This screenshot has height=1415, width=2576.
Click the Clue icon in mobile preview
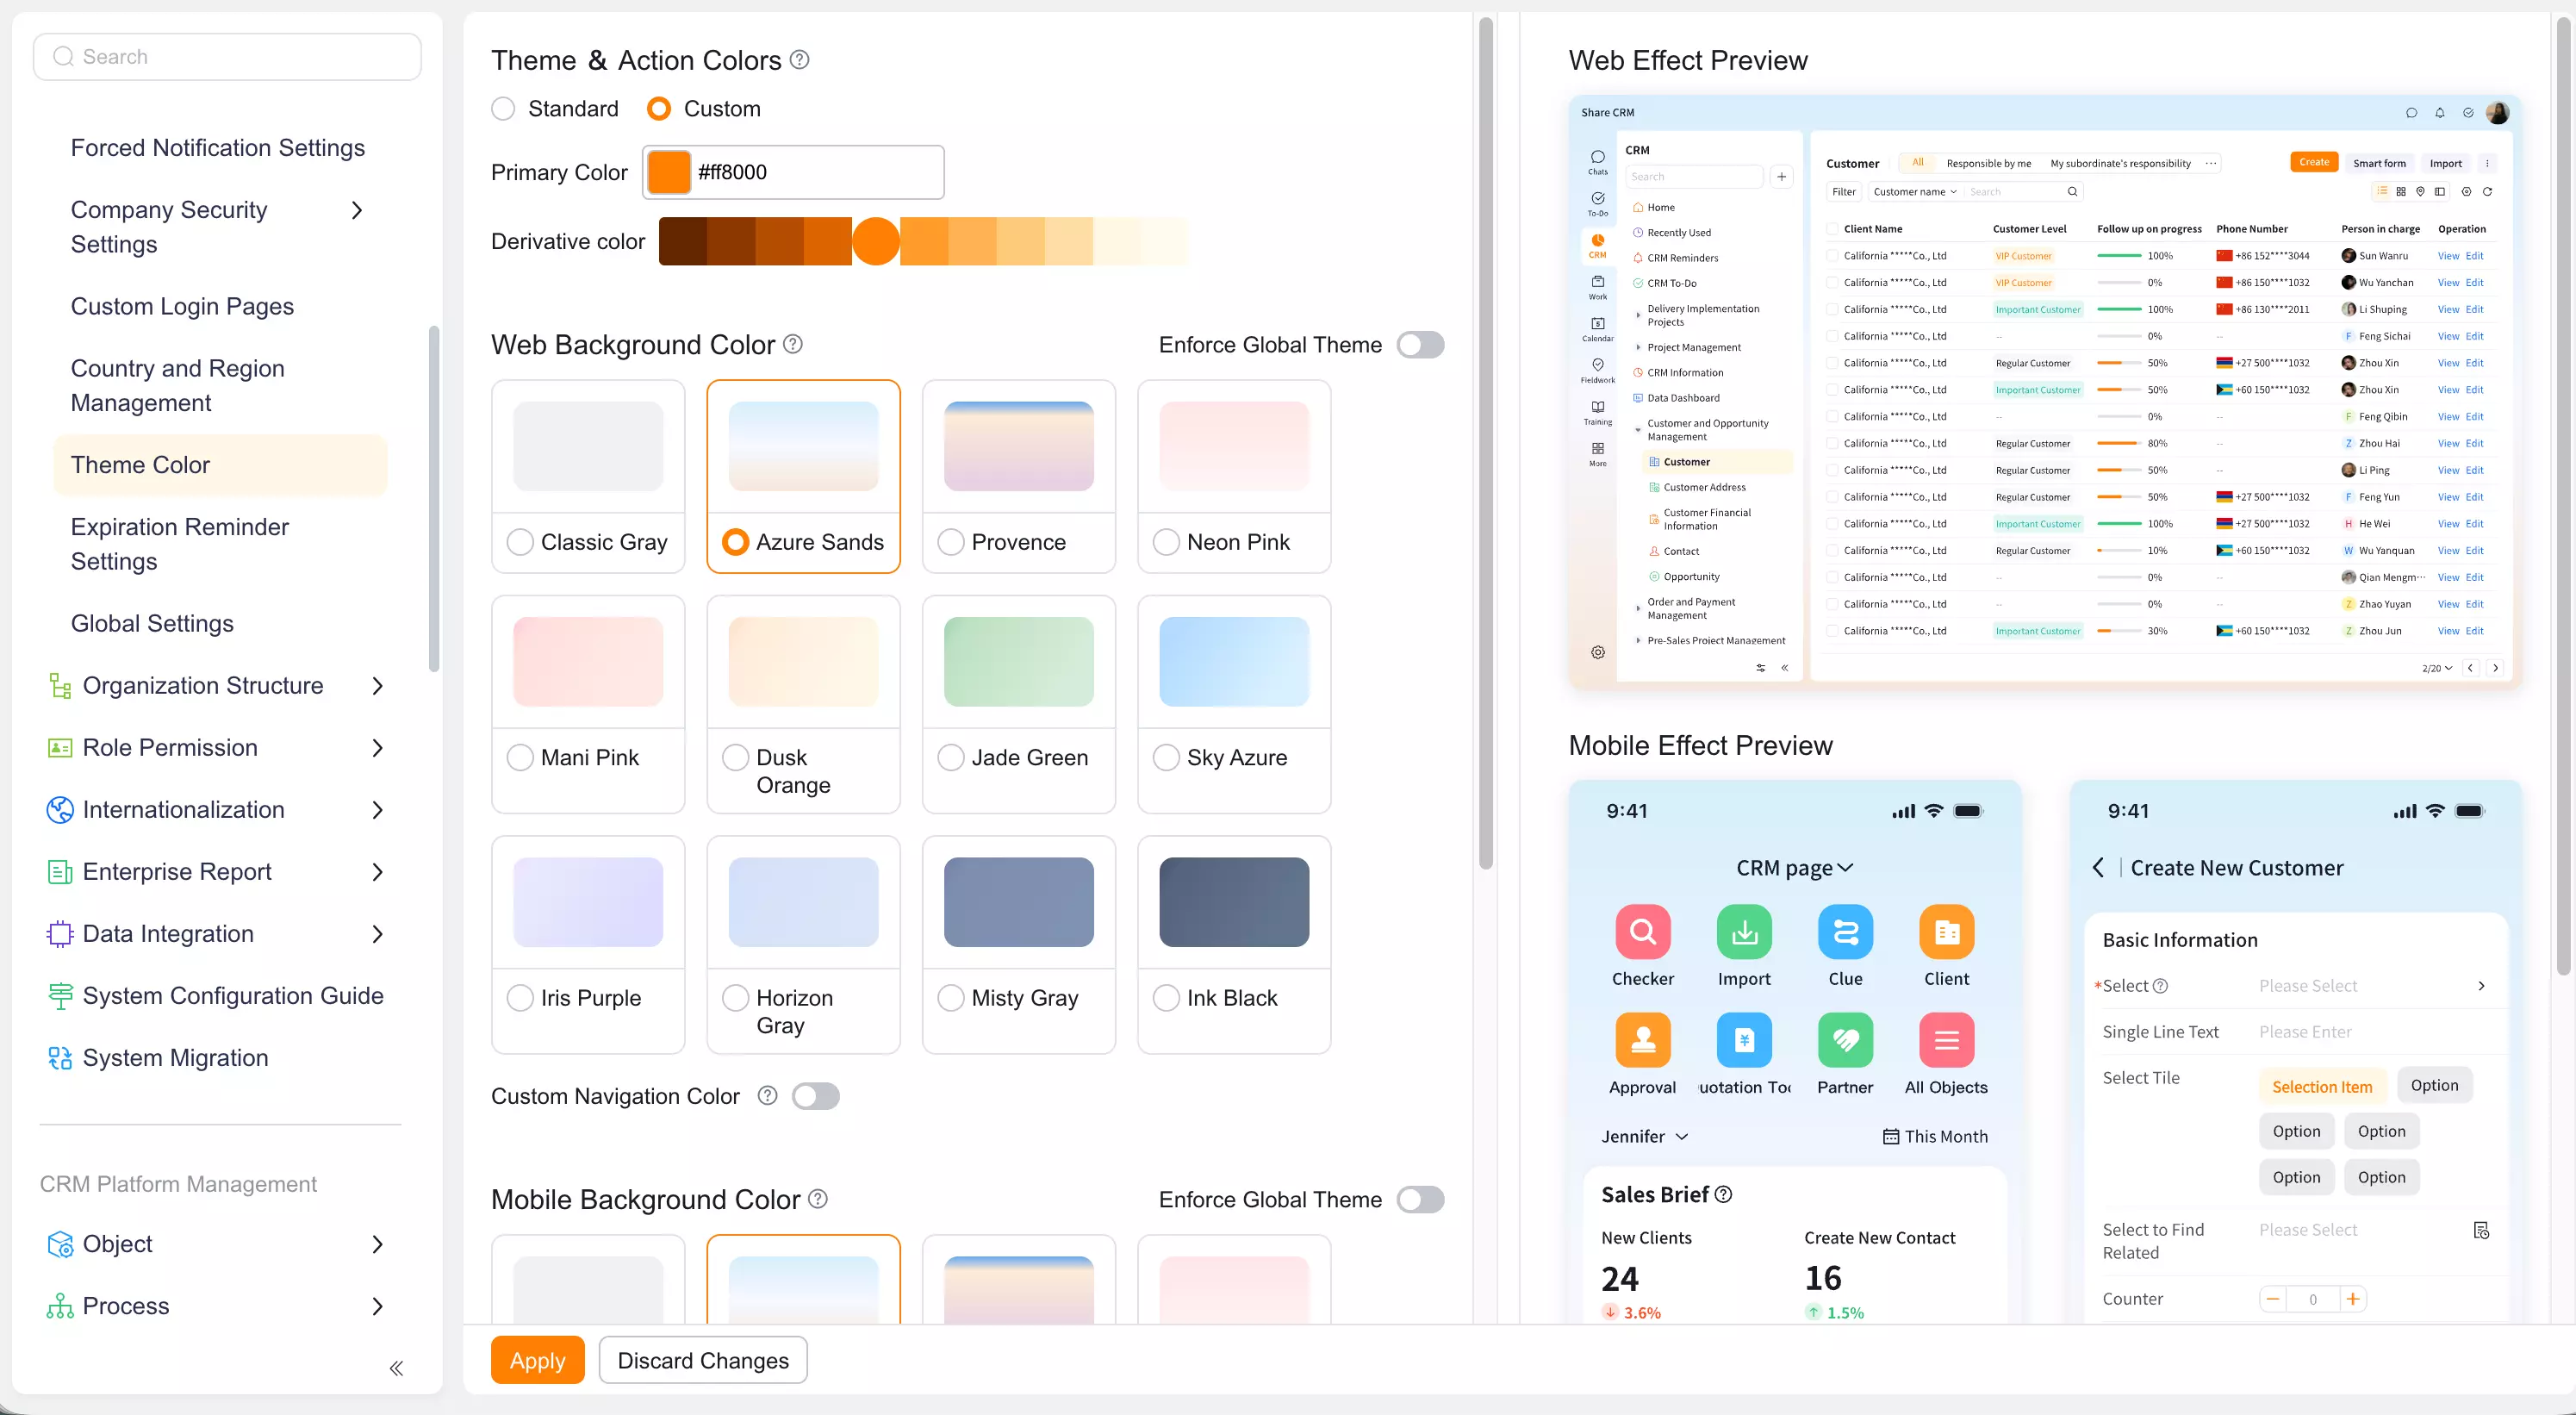(x=1845, y=931)
